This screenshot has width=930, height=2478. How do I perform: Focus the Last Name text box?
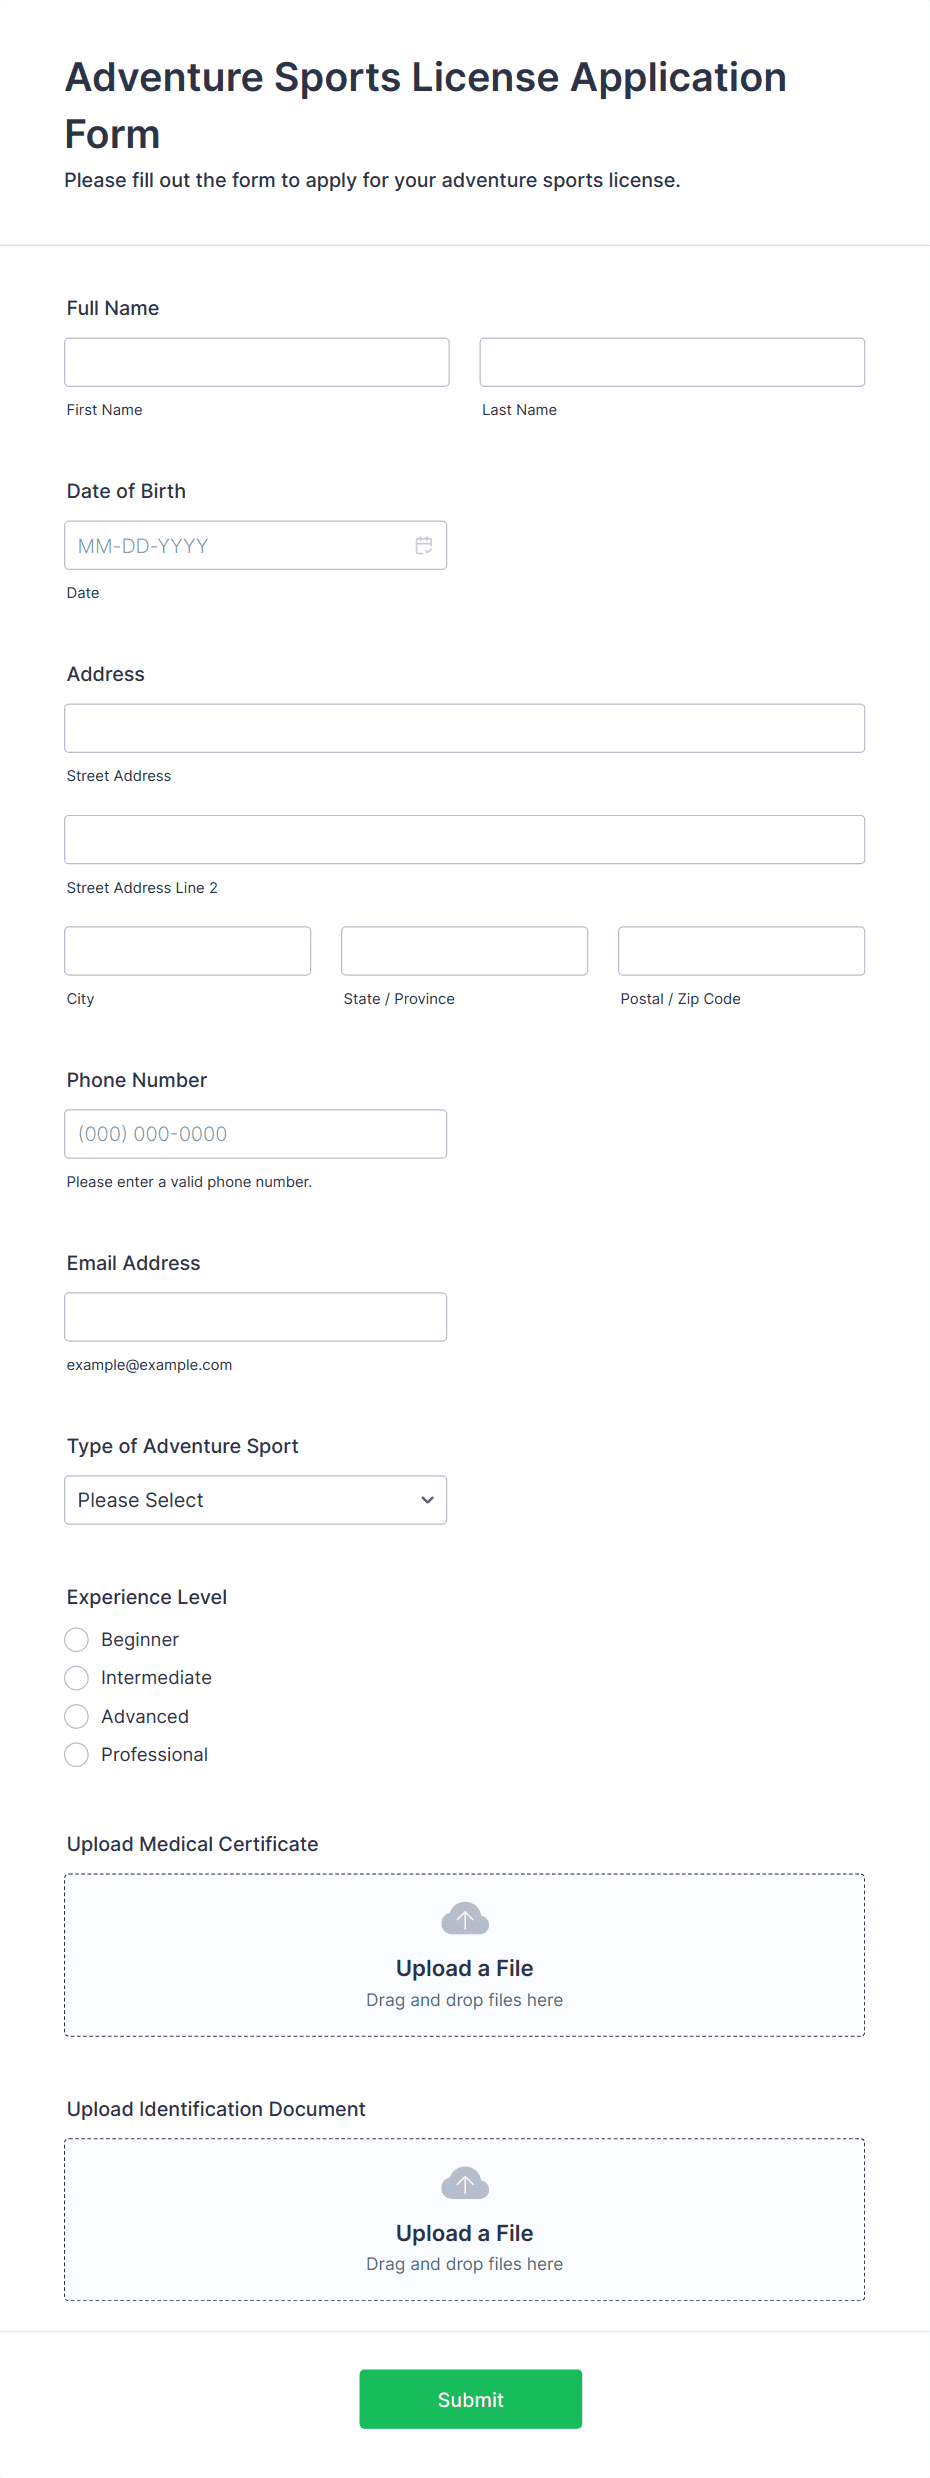coord(672,362)
